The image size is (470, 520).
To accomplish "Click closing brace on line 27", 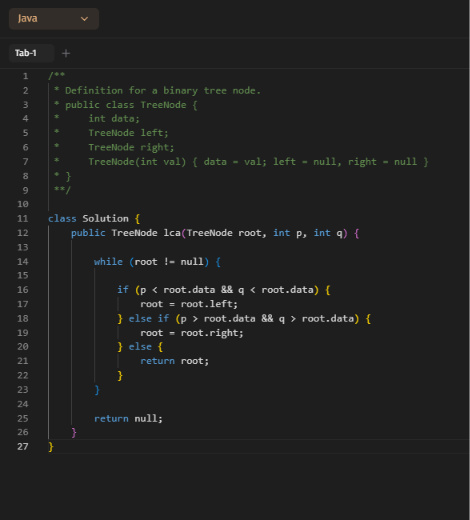I will pyautogui.click(x=51, y=447).
